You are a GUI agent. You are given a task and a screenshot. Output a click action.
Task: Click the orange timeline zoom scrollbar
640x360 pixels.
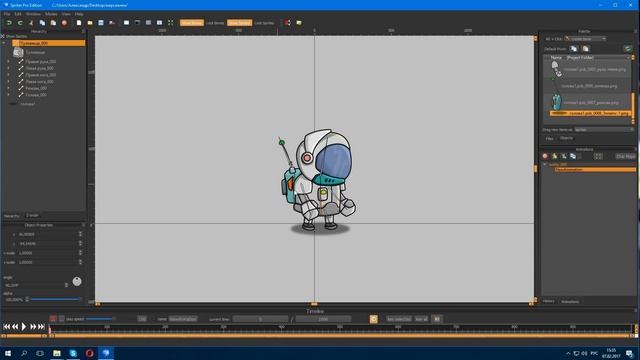point(342,336)
